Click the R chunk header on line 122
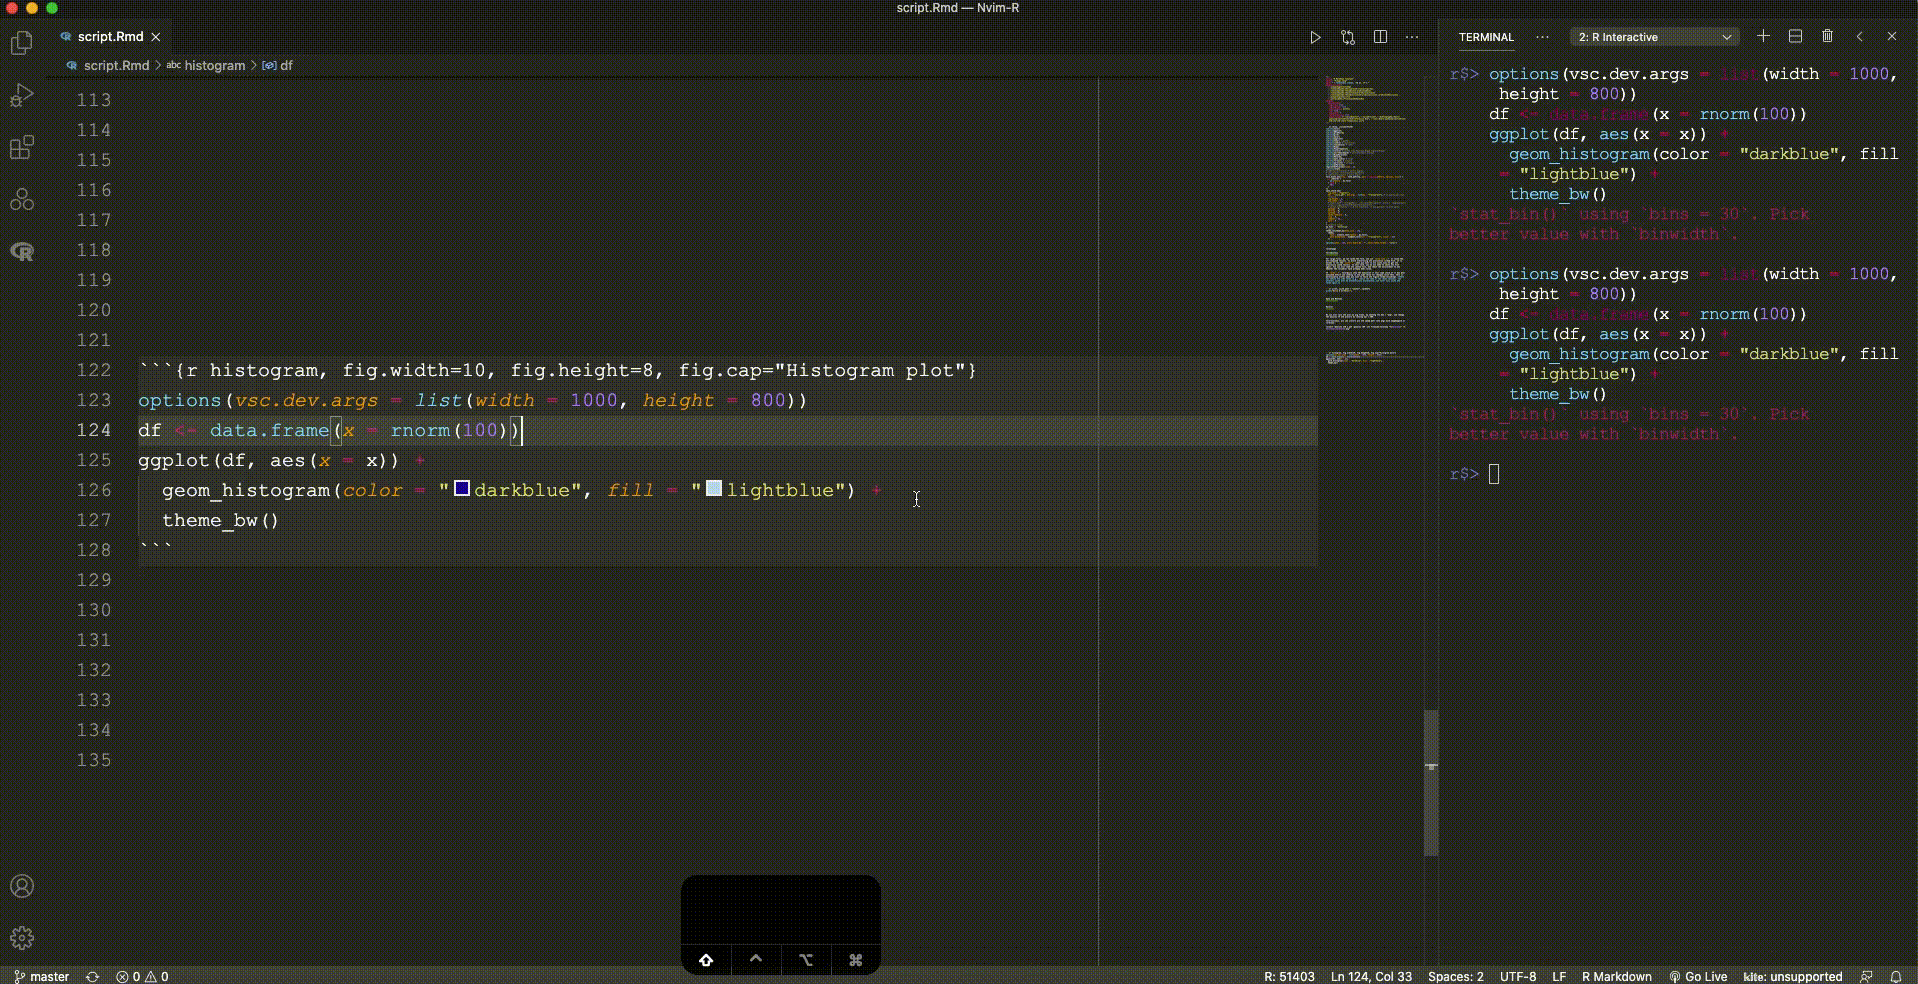This screenshot has width=1918, height=984. tap(557, 370)
